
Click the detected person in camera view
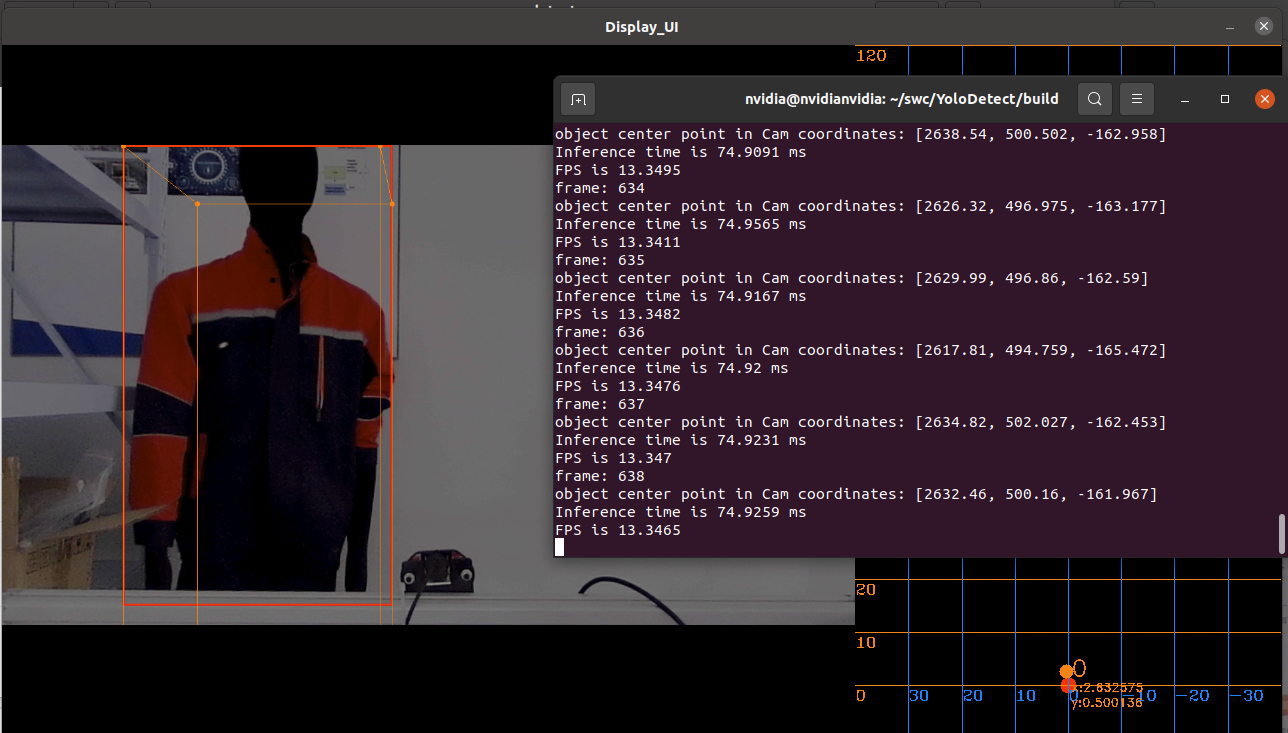point(258,375)
